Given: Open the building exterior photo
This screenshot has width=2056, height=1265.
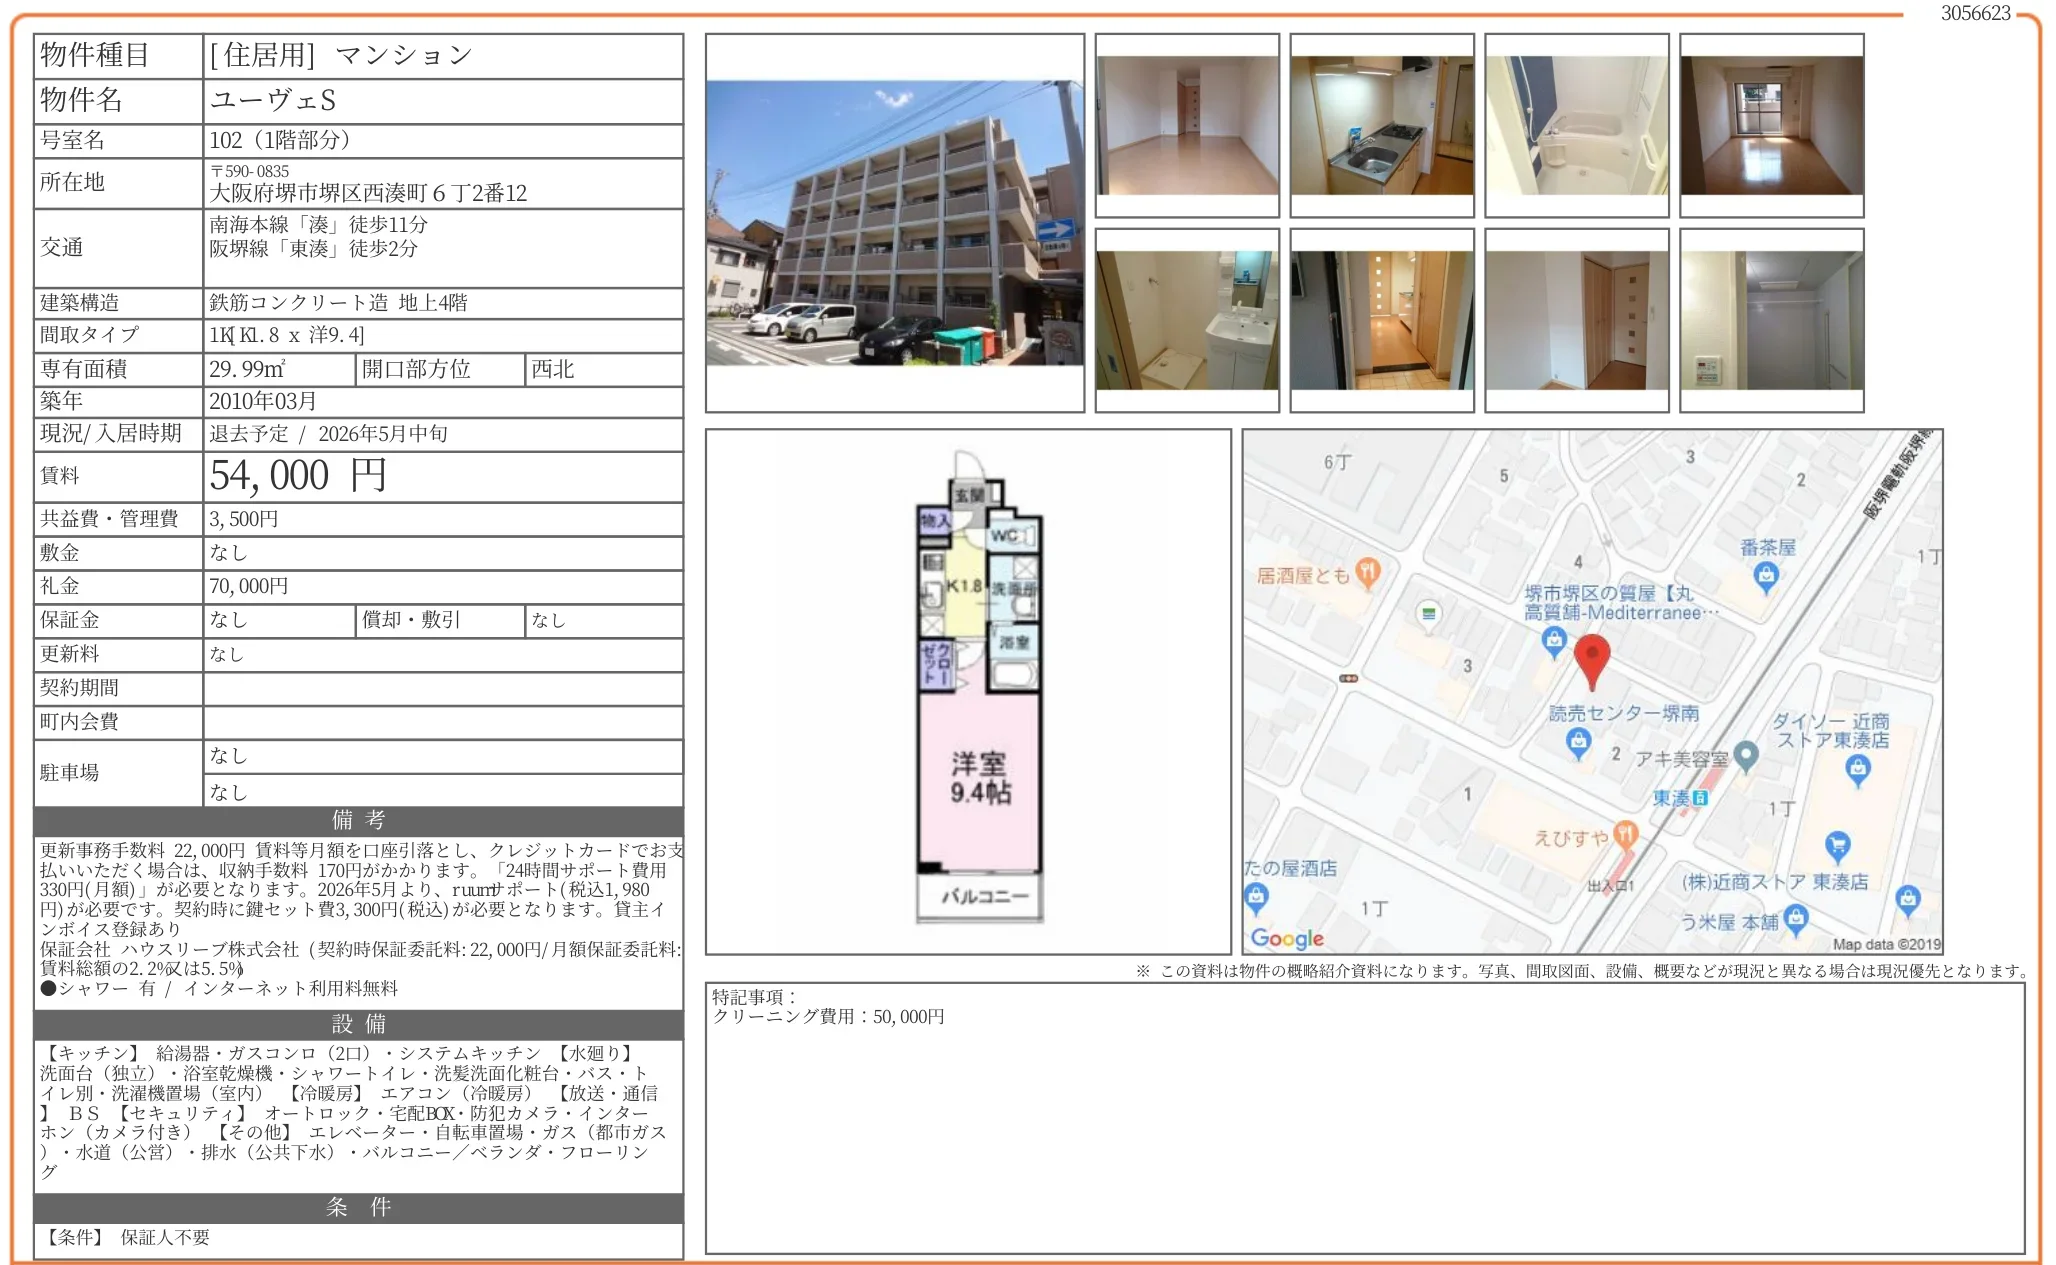Looking at the screenshot, I should tap(894, 223).
